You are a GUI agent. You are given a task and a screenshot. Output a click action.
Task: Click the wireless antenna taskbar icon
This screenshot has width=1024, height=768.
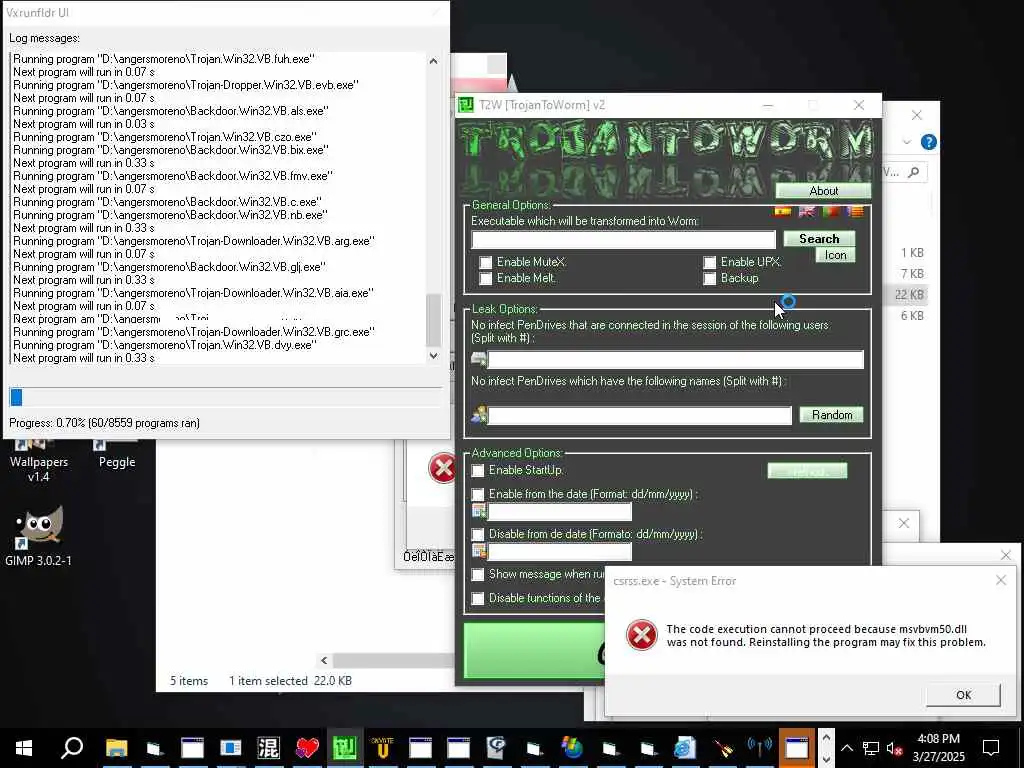point(760,748)
